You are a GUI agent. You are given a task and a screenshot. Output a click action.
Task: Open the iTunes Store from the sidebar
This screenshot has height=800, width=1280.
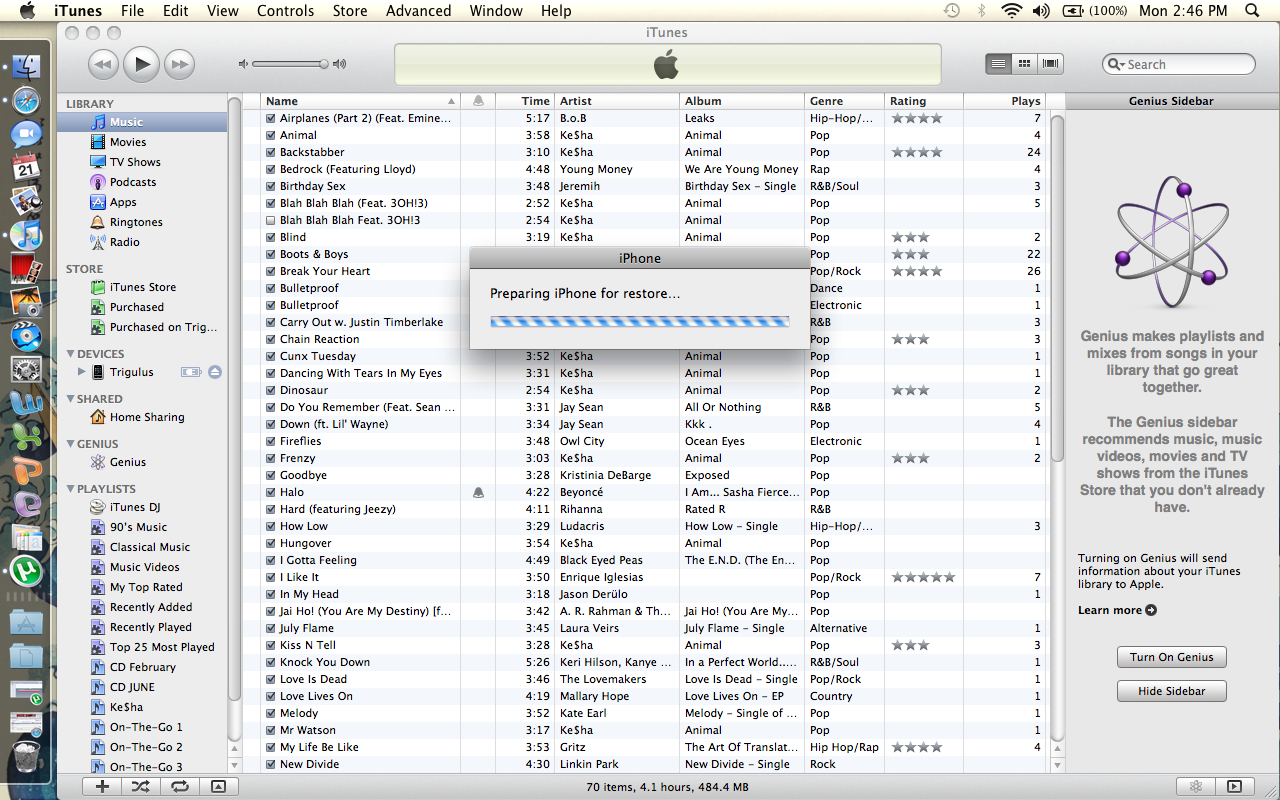point(143,287)
